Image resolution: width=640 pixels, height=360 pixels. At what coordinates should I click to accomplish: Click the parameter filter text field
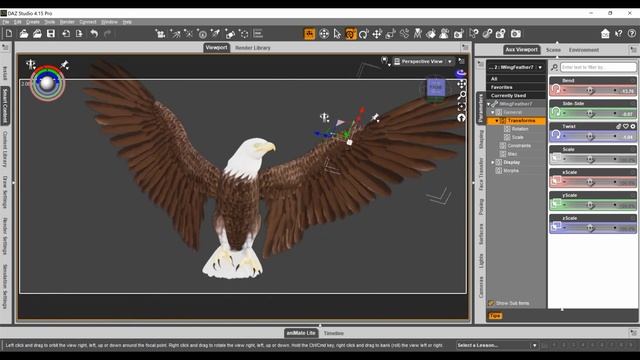pos(598,67)
